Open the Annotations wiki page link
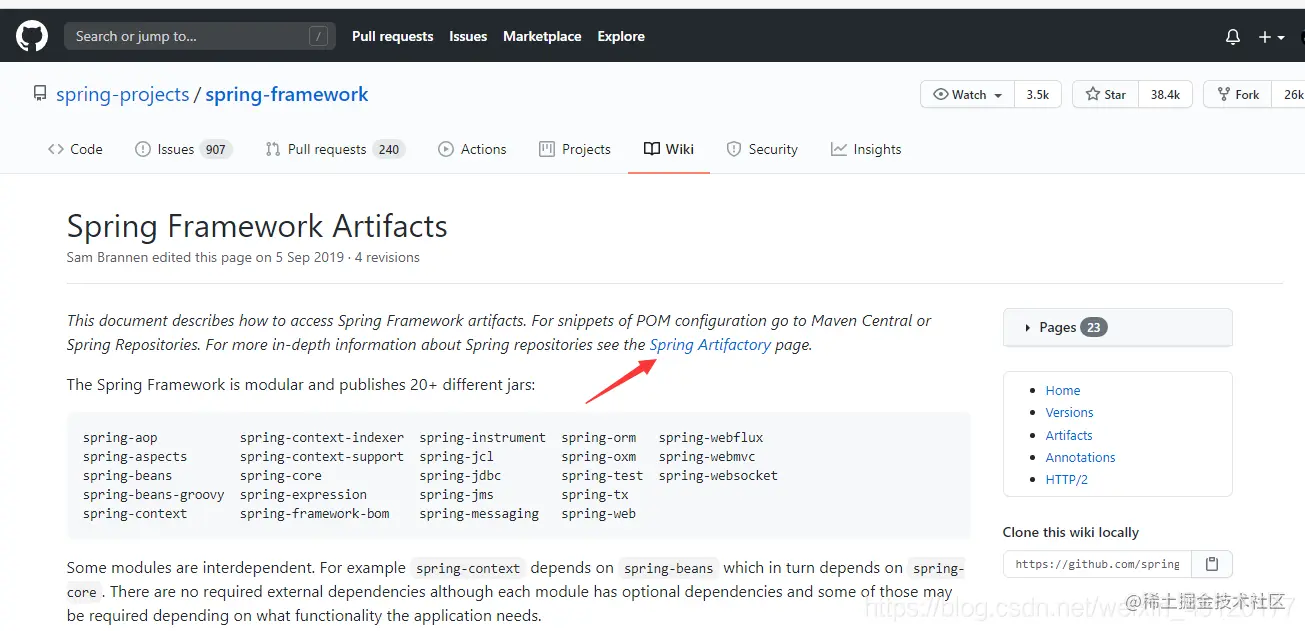Image resolution: width=1305 pixels, height=631 pixels. [1080, 457]
